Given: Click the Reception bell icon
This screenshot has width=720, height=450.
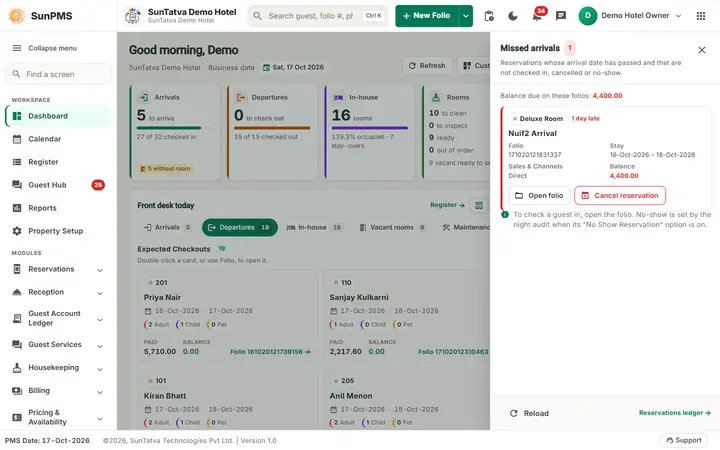Looking at the screenshot, I should pyautogui.click(x=17, y=292).
